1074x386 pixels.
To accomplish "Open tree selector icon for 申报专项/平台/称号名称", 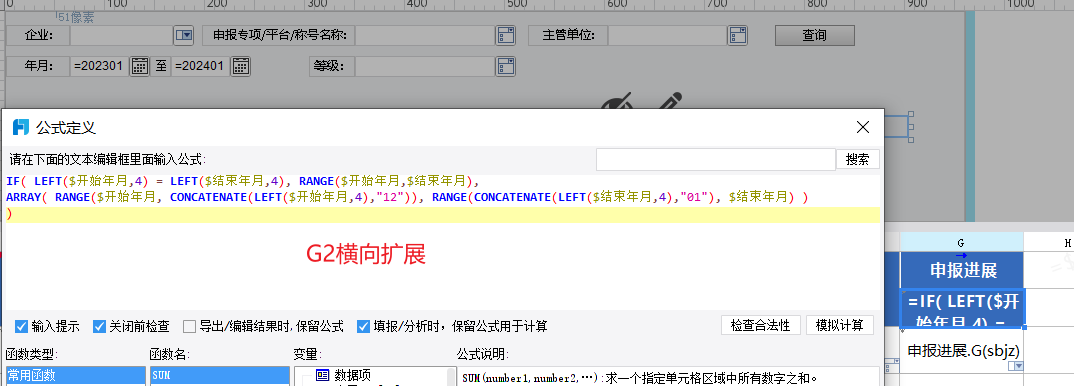I will 505,35.
